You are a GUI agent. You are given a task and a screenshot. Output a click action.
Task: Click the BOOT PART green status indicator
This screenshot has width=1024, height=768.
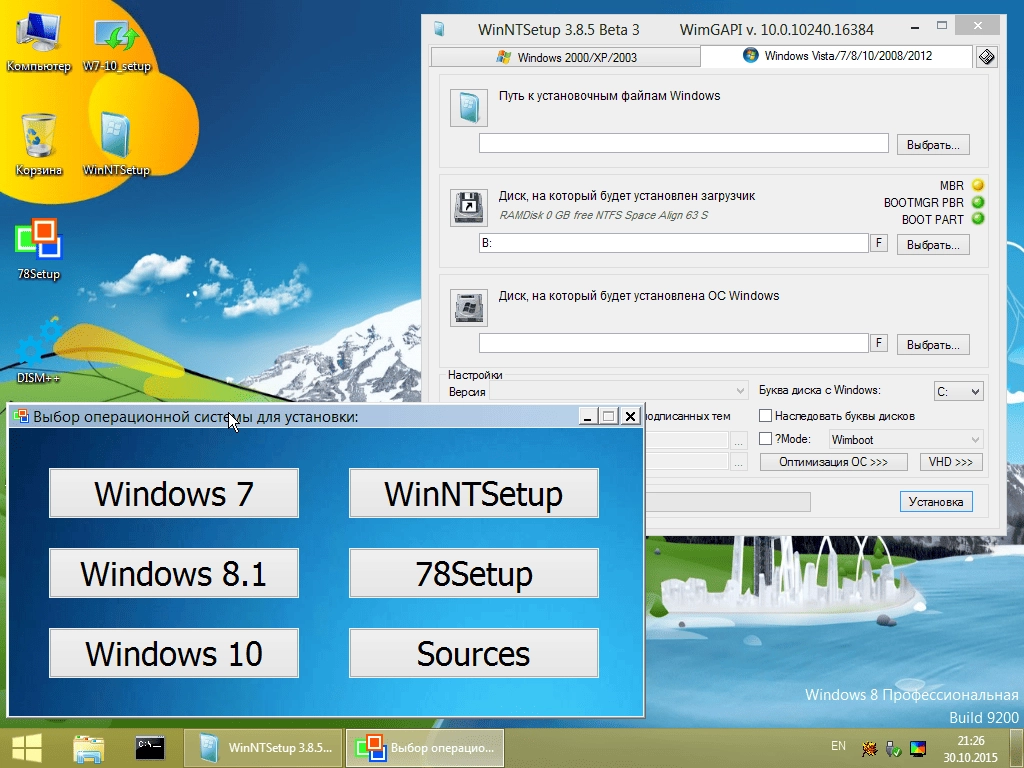[x=978, y=219]
